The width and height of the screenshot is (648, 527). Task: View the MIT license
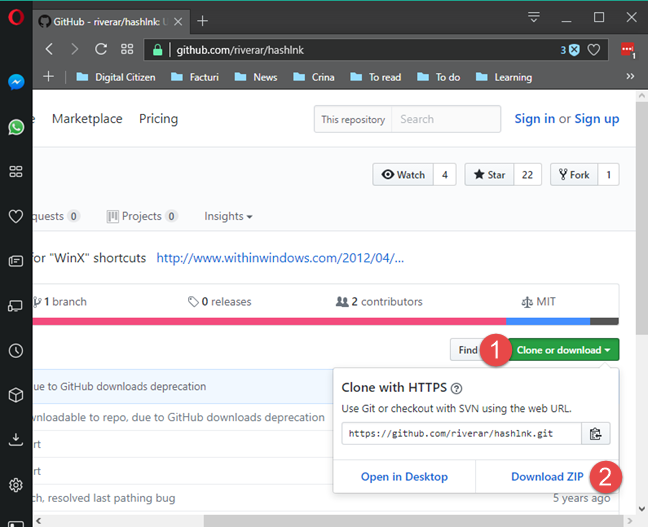coord(538,302)
